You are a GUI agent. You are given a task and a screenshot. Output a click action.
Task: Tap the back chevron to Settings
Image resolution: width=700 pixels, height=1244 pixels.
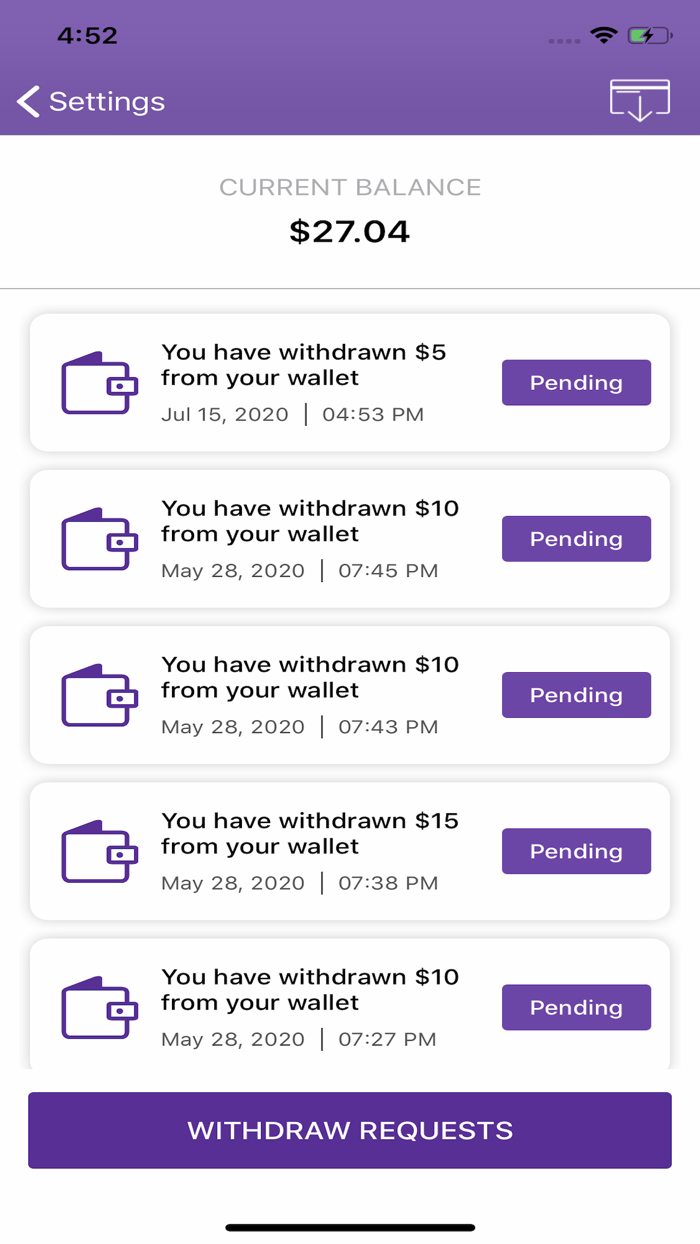(x=28, y=101)
